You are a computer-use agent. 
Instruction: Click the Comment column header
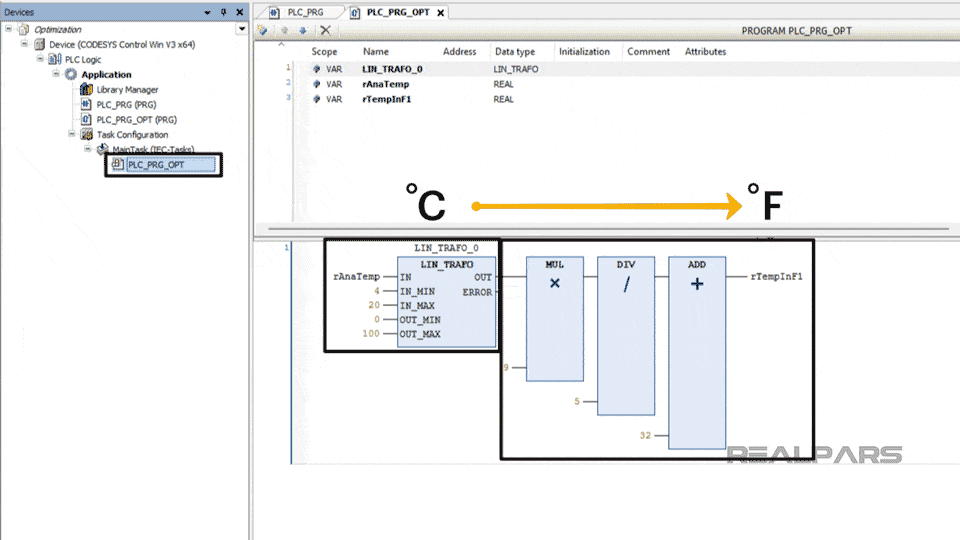click(x=648, y=51)
